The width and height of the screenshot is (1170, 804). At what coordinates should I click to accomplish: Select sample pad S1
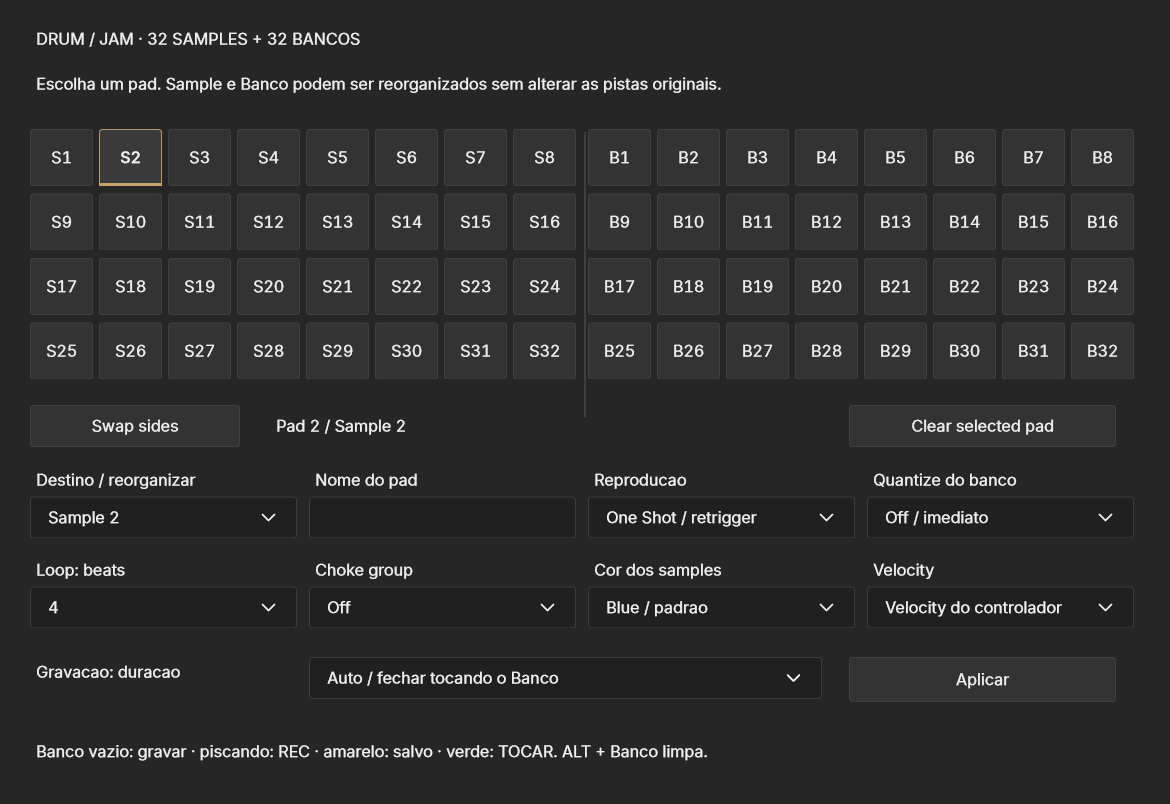tap(61, 158)
